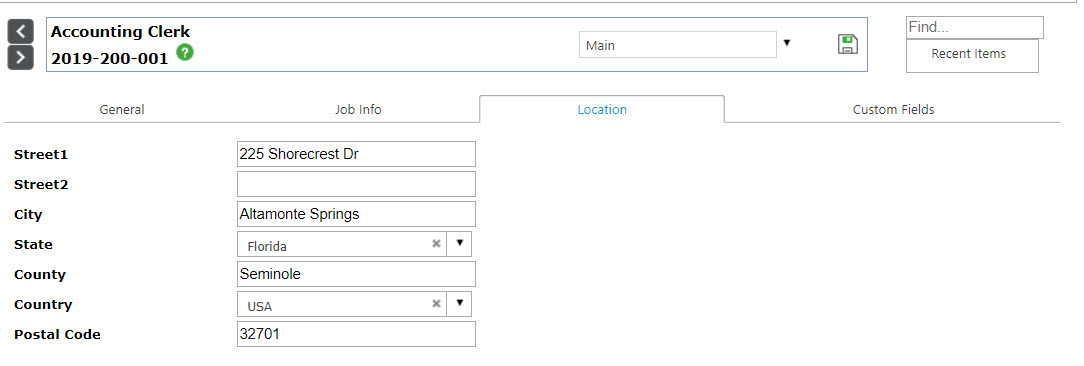Image resolution: width=1084 pixels, height=366 pixels.
Task: Switch to the General tab
Action: click(x=122, y=109)
